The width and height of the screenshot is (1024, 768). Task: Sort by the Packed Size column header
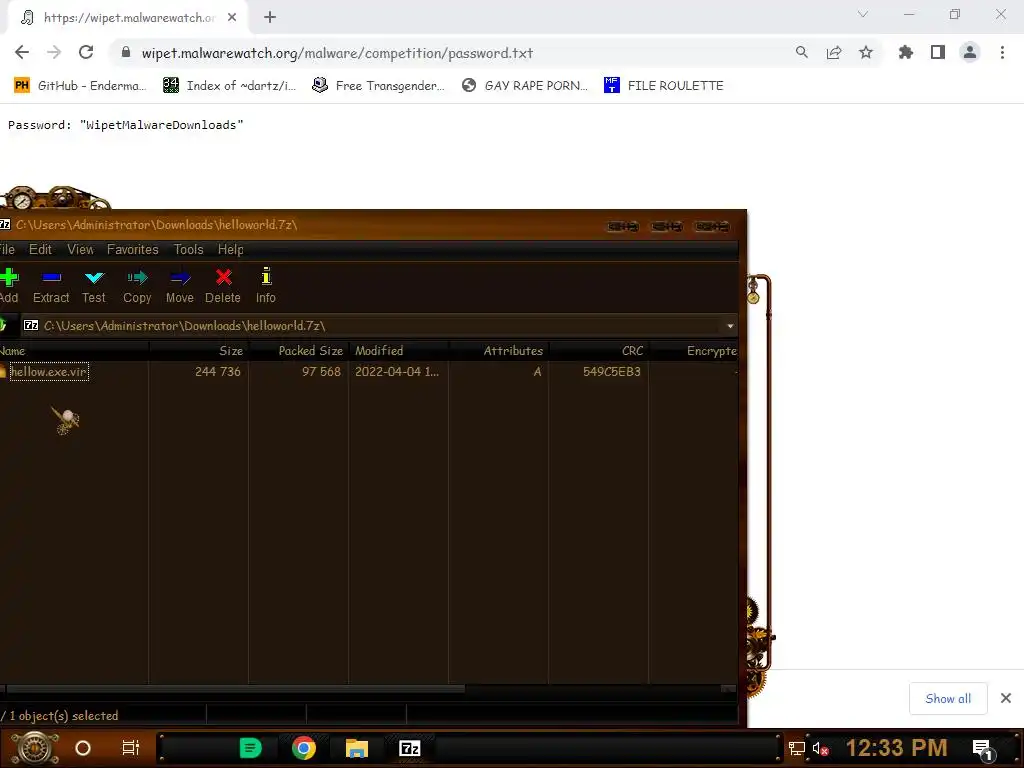(298, 351)
